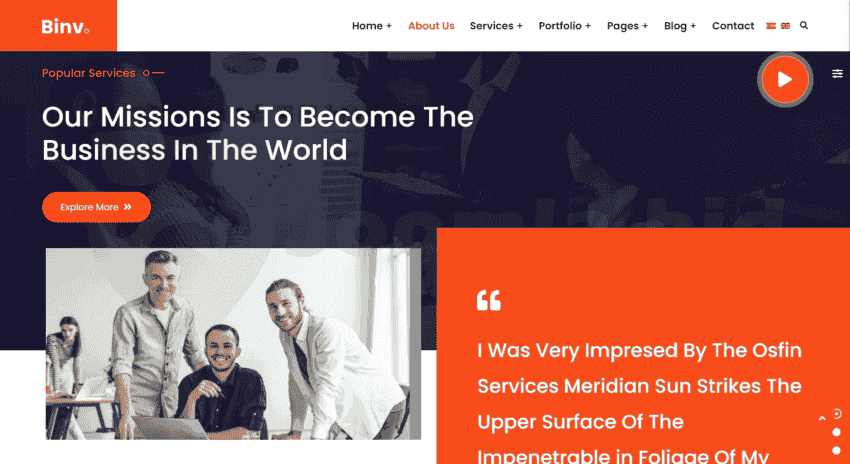Select the second testimonial slider dot

click(836, 433)
